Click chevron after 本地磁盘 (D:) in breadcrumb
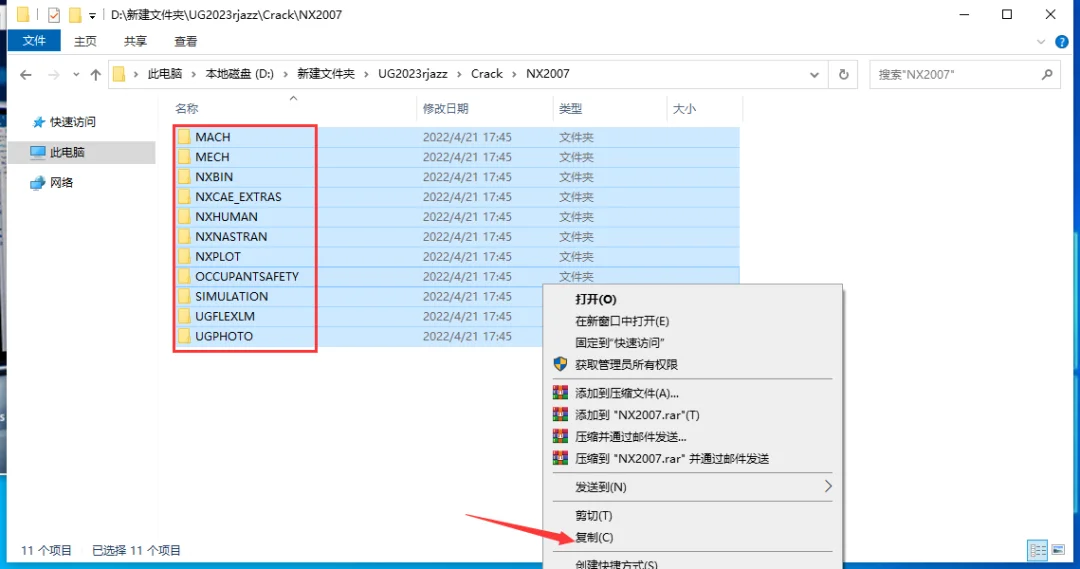Viewport: 1080px width, 569px height. [x=285, y=74]
